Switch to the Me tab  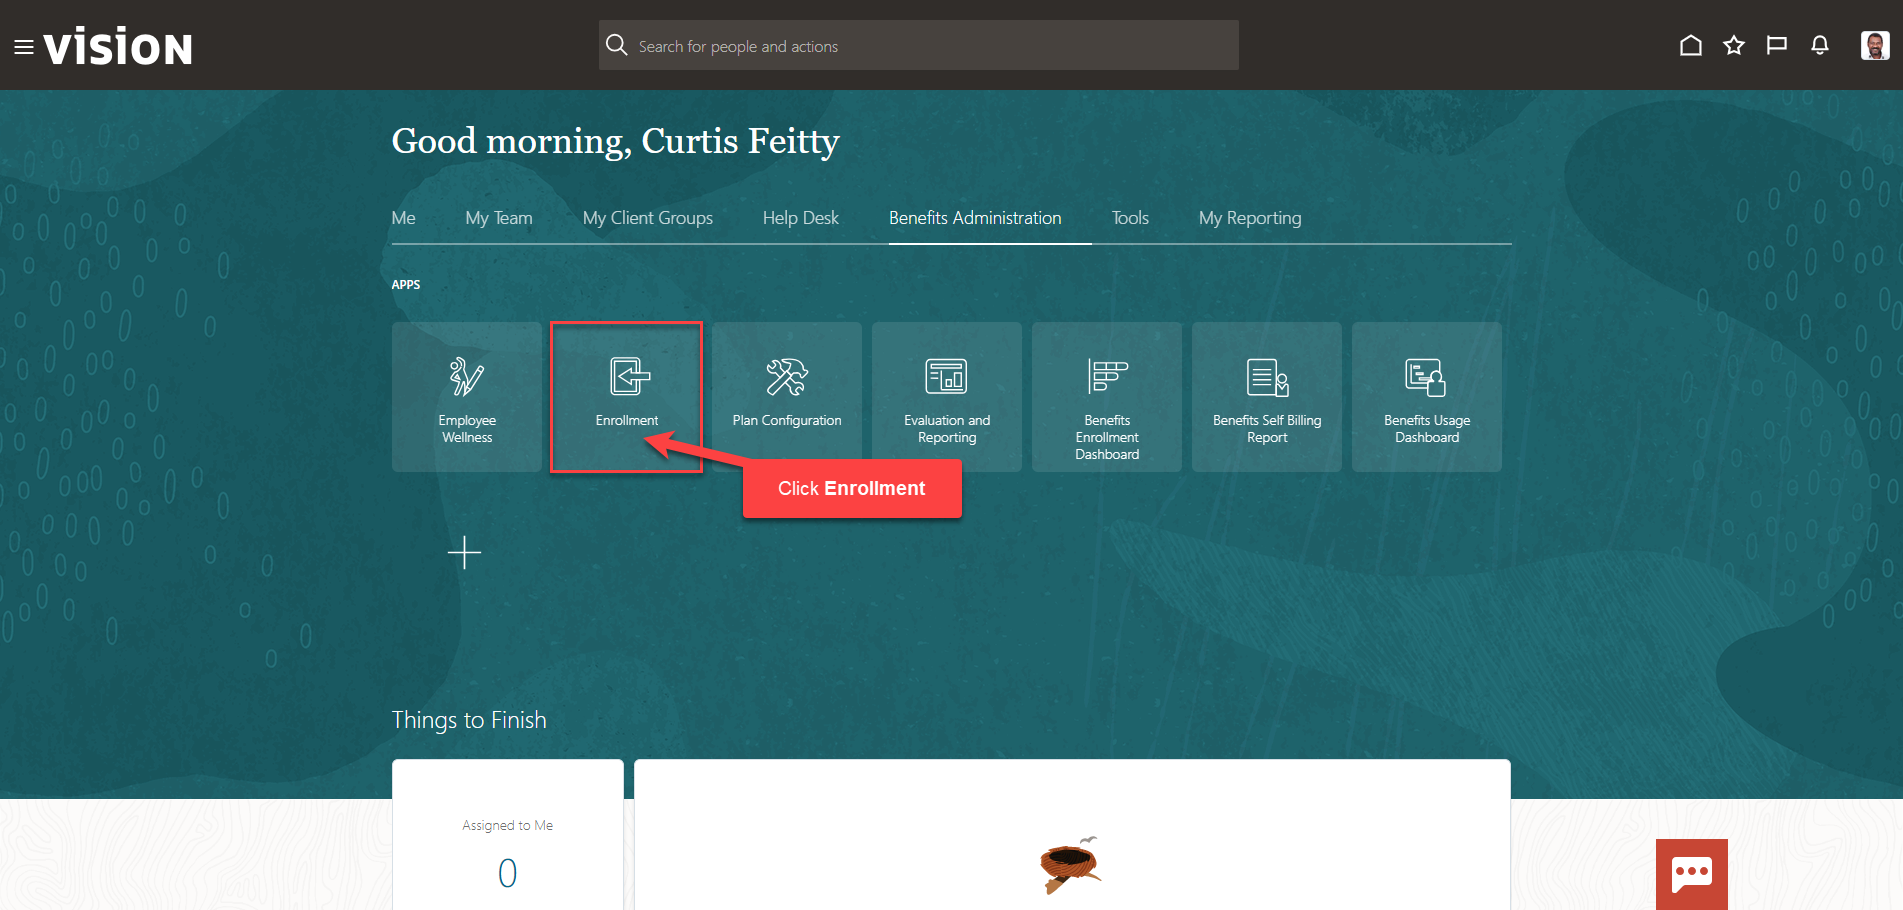403,218
